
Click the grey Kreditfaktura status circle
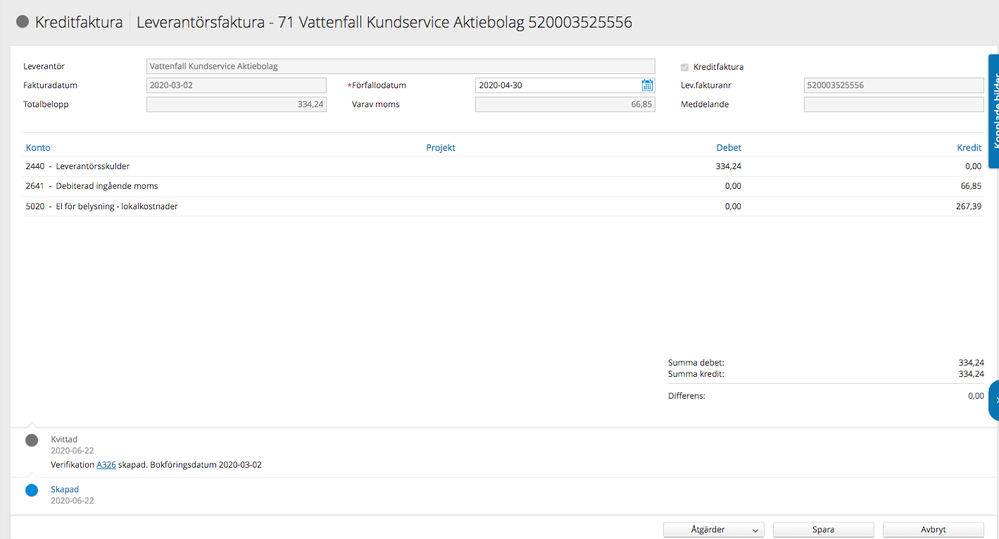click(22, 22)
